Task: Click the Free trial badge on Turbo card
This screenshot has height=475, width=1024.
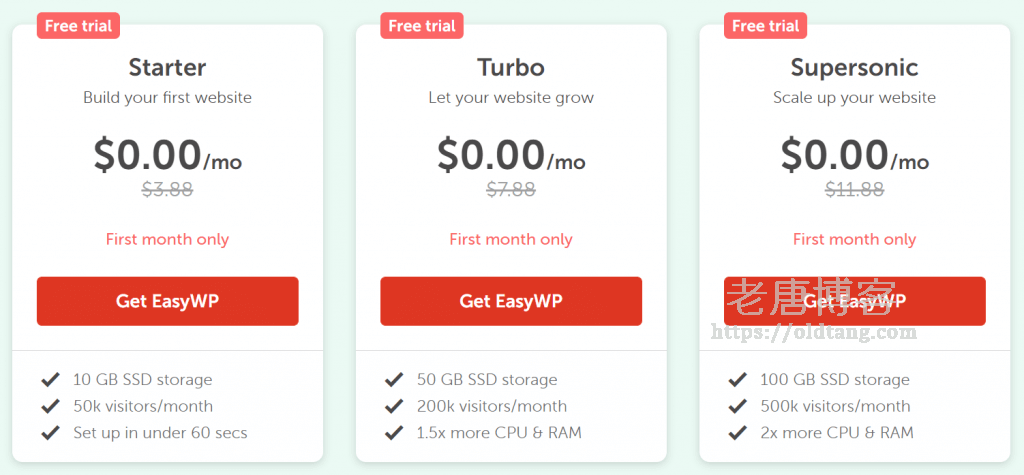Action: point(422,26)
